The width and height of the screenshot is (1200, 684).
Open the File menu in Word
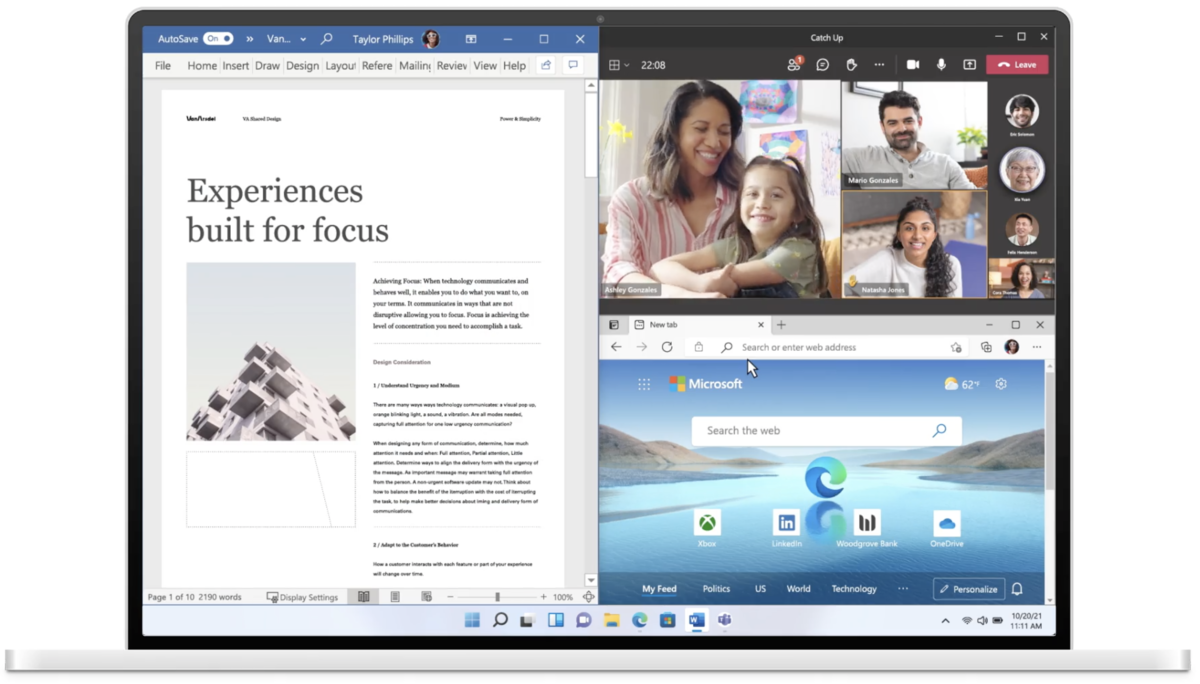coord(162,66)
